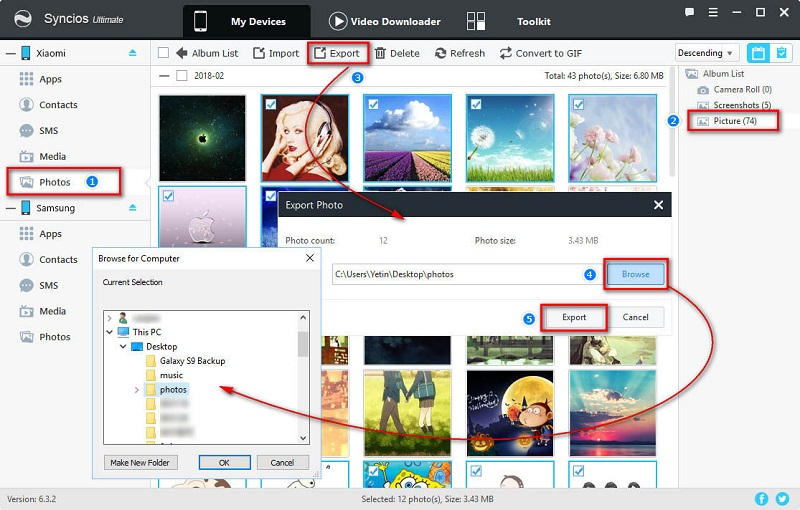Screen dimensions: 800x510
Task: Select Screenshots (5) album
Action: 735,105
